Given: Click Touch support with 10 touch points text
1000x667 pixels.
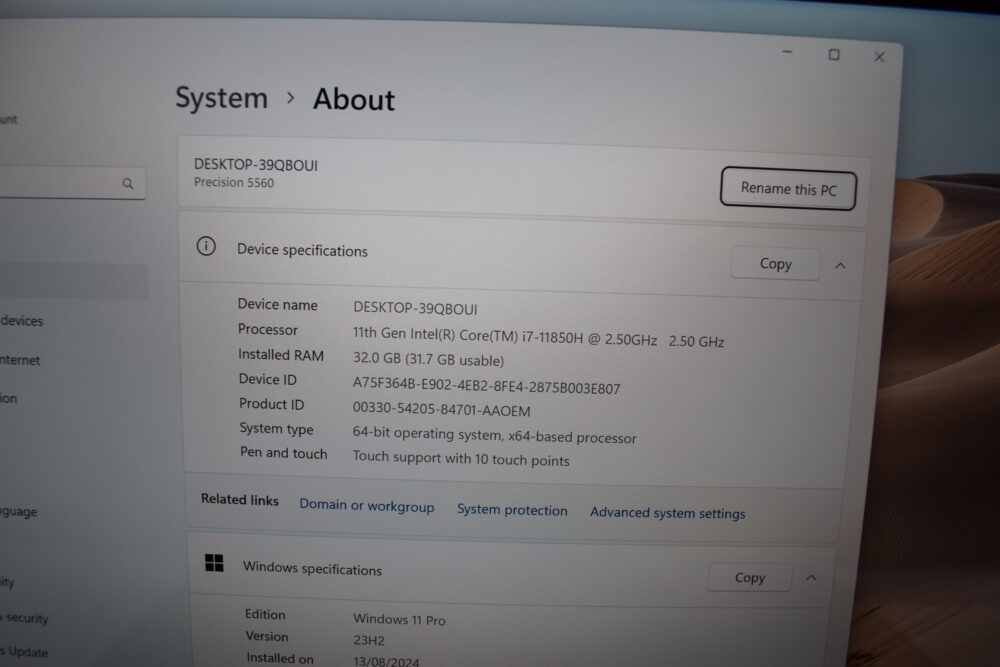Looking at the screenshot, I should (x=460, y=458).
